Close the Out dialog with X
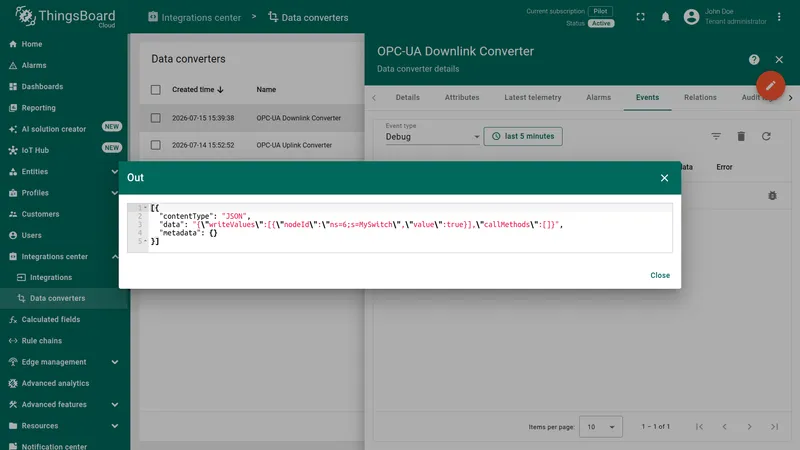Image resolution: width=800 pixels, height=450 pixels. tap(664, 178)
